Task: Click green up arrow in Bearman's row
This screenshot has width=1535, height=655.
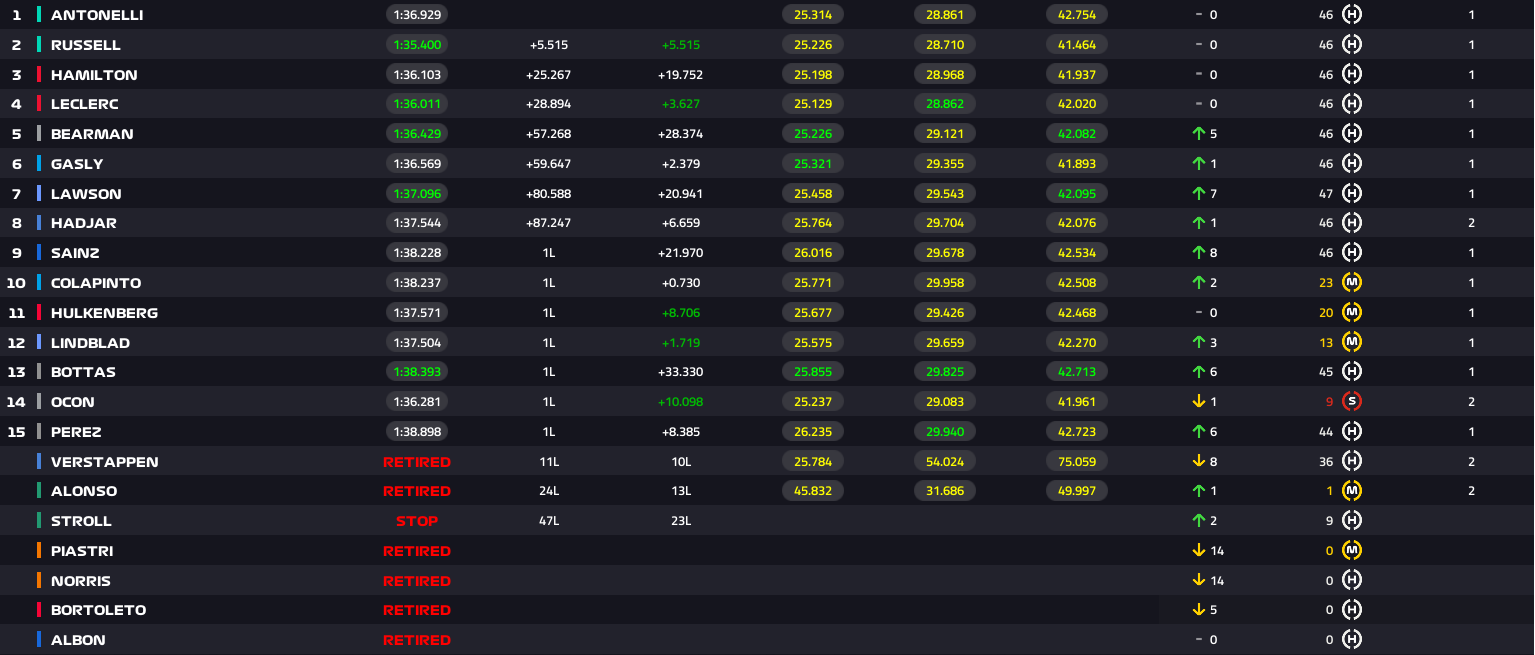Action: point(1198,134)
